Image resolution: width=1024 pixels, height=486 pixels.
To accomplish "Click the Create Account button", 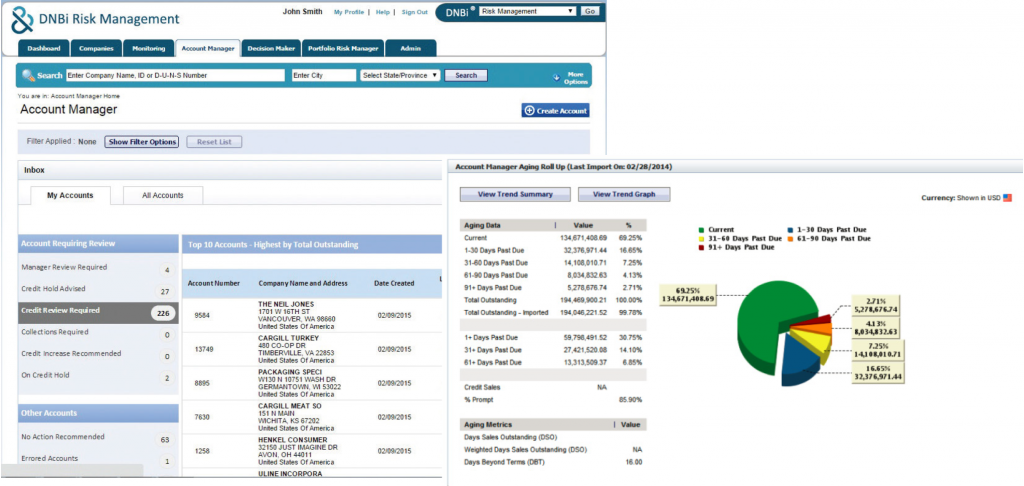I will [x=555, y=111].
